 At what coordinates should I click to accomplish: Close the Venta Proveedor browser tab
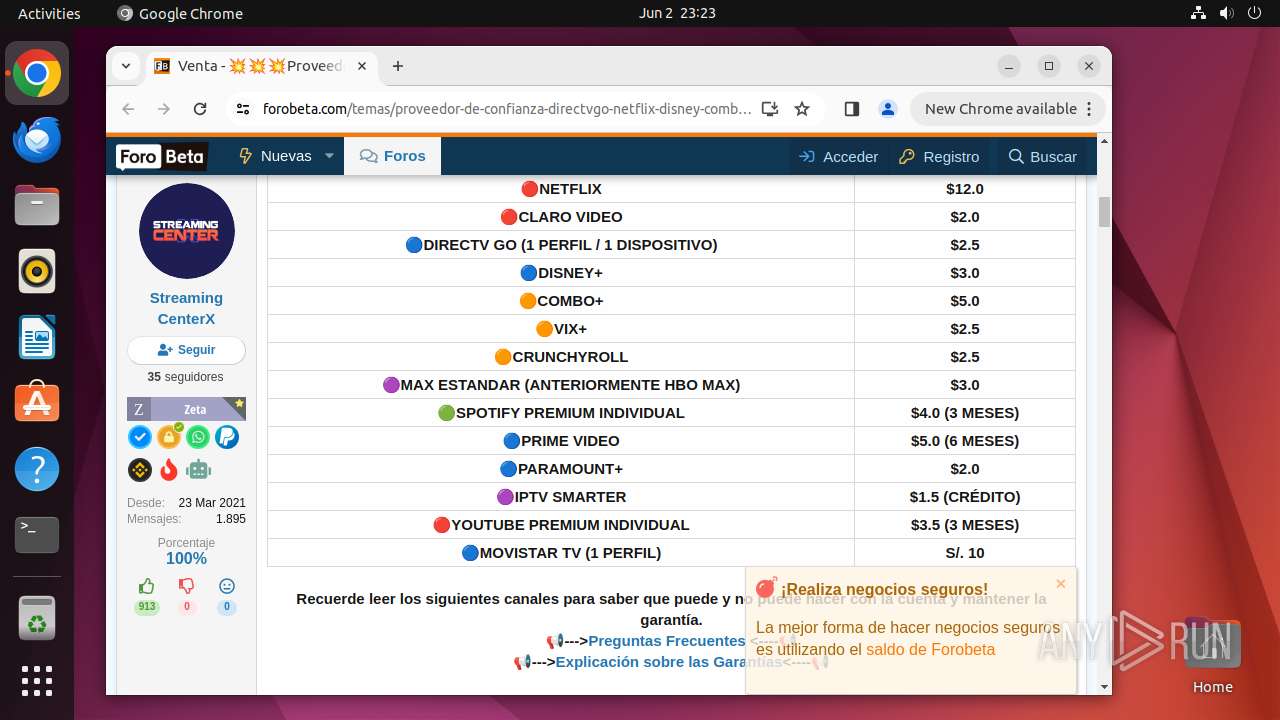pos(362,66)
